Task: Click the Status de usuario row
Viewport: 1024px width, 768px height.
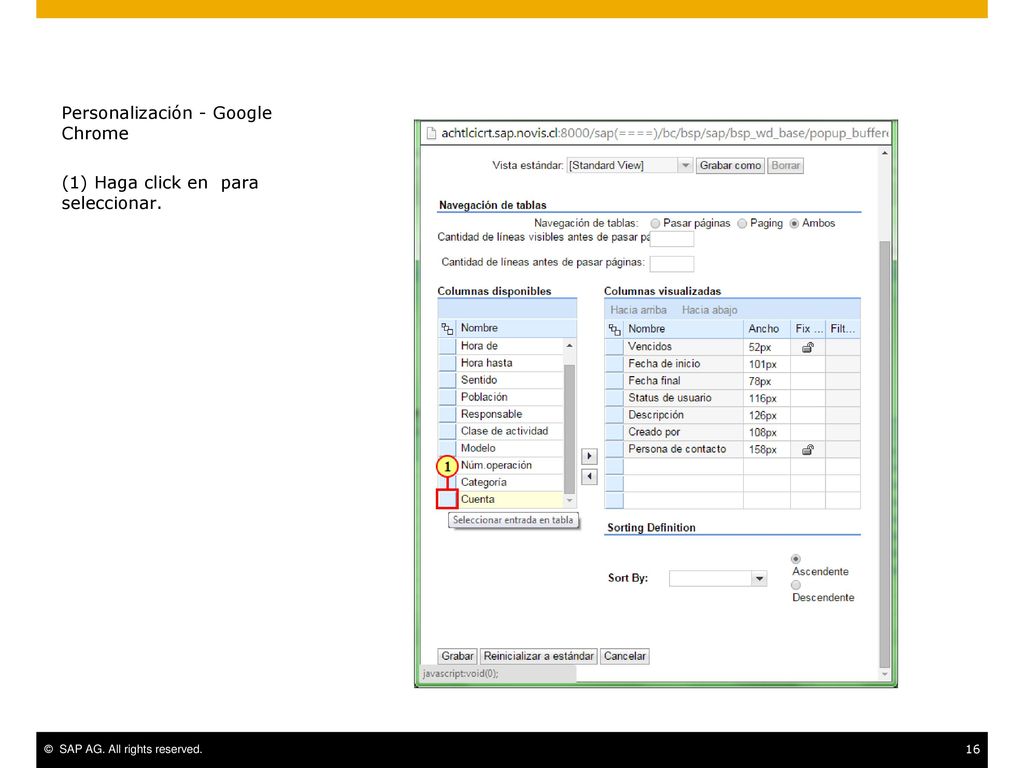Action: (733, 398)
